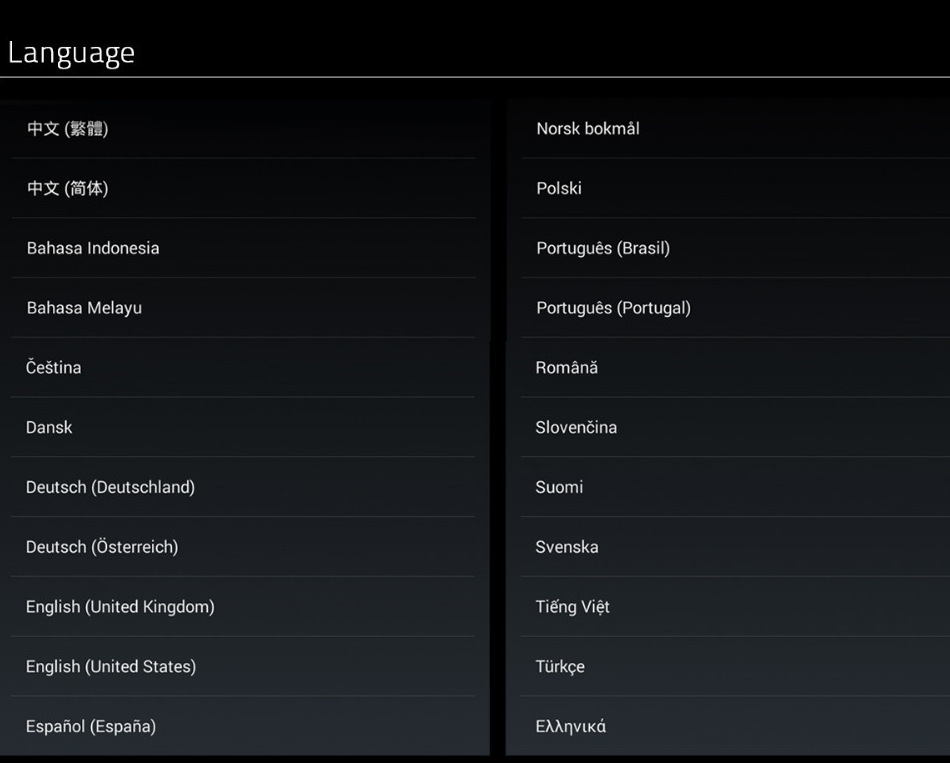
Task: Switch language to English (United States)
Action: point(111,667)
